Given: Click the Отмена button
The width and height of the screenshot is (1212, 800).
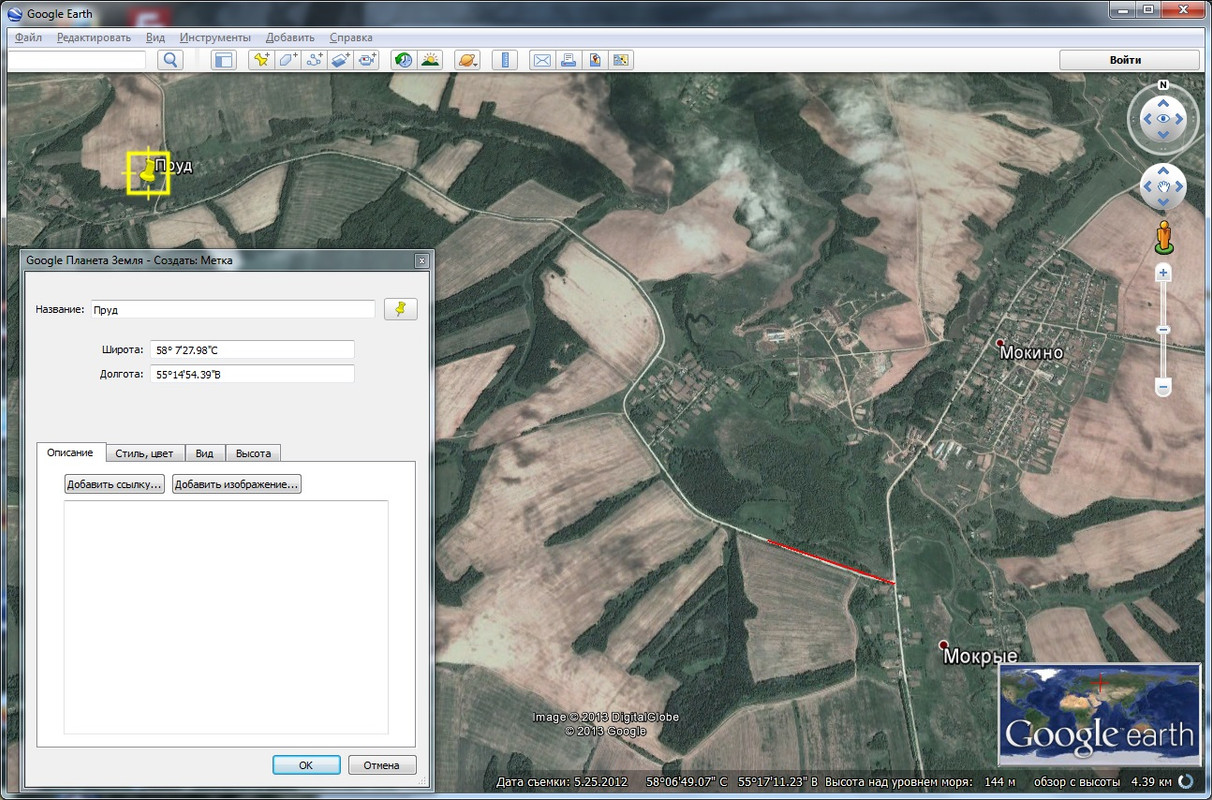Looking at the screenshot, I should click(x=382, y=765).
